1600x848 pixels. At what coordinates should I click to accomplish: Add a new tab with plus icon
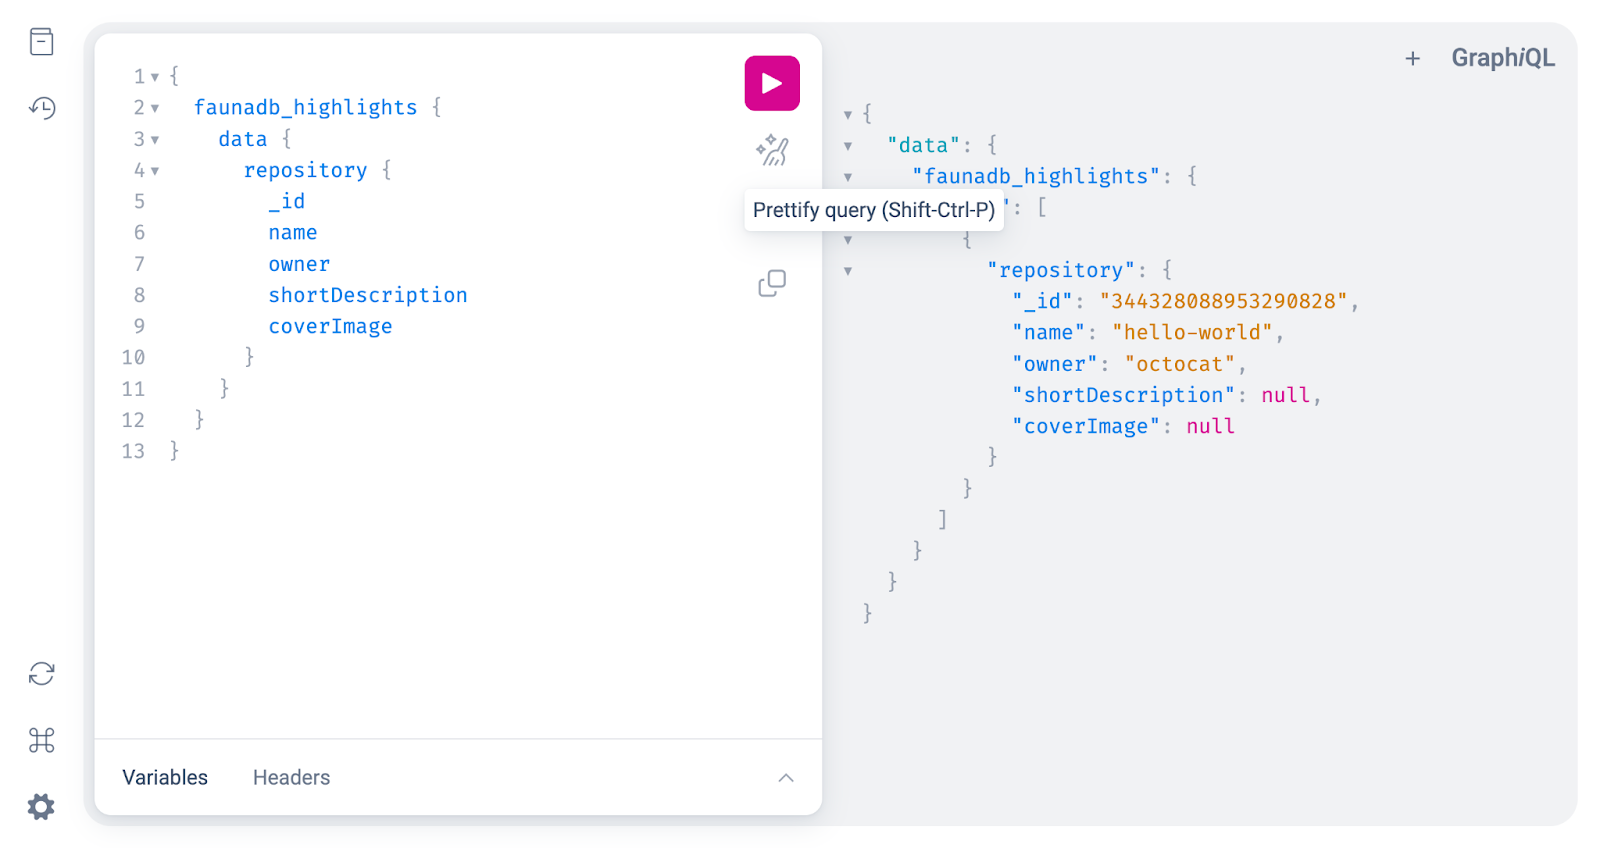coord(1412,59)
